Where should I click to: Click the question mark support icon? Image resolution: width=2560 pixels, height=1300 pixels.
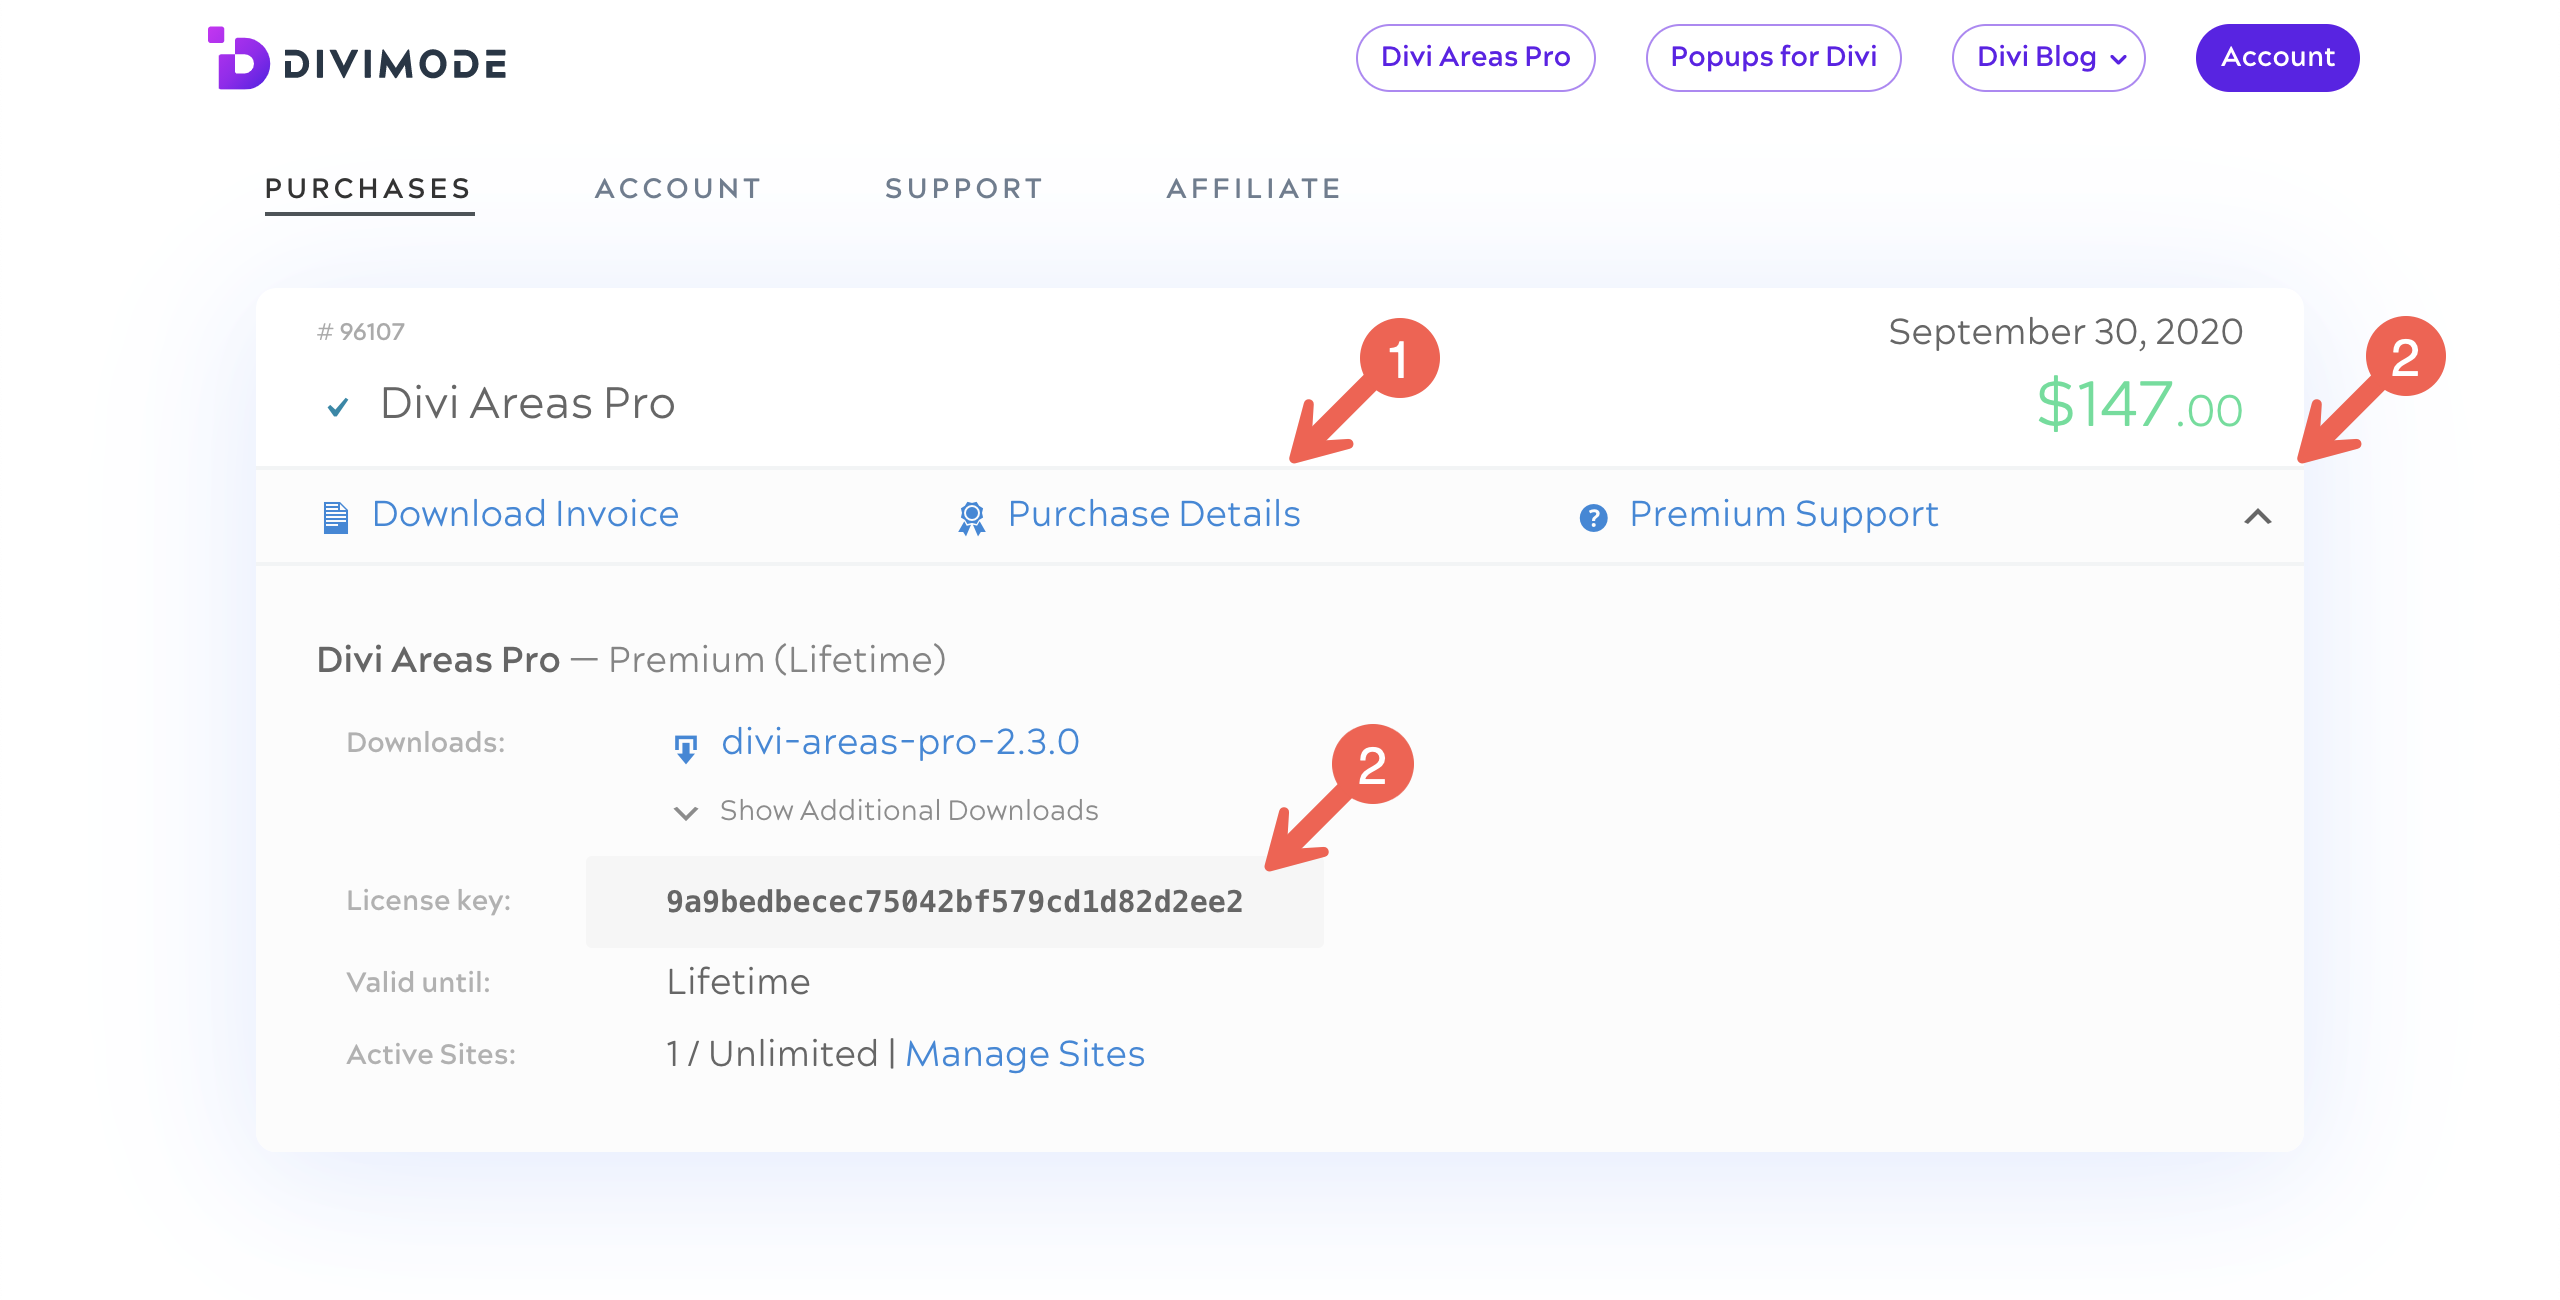1593,518
